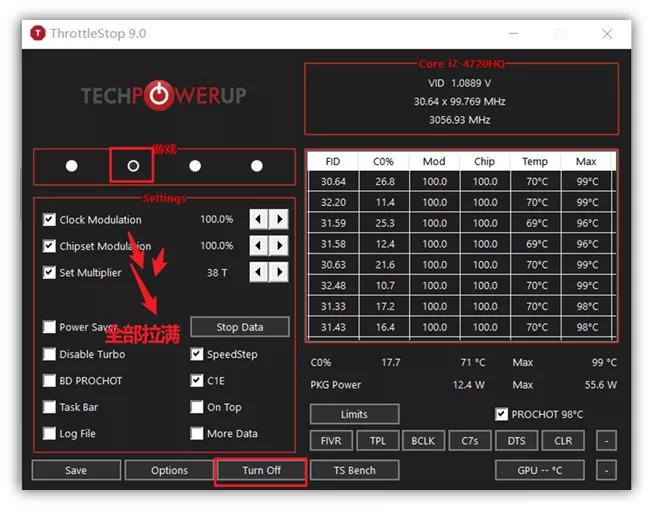This screenshot has height=510, width=652.
Task: Decrease Clock Modulation with left arrow
Action: point(259,219)
